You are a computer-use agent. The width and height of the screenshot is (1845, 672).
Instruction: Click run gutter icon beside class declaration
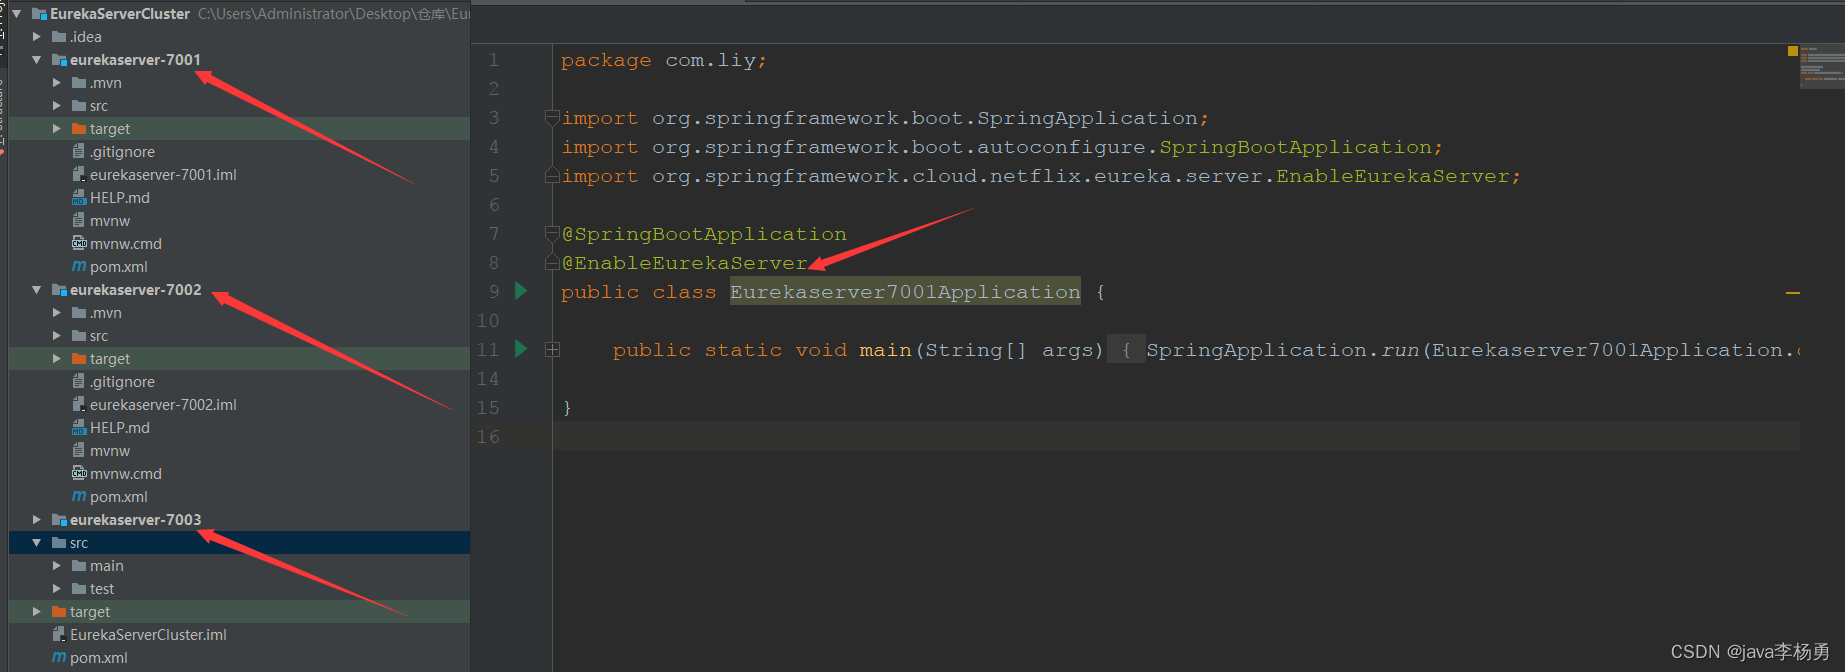[521, 291]
